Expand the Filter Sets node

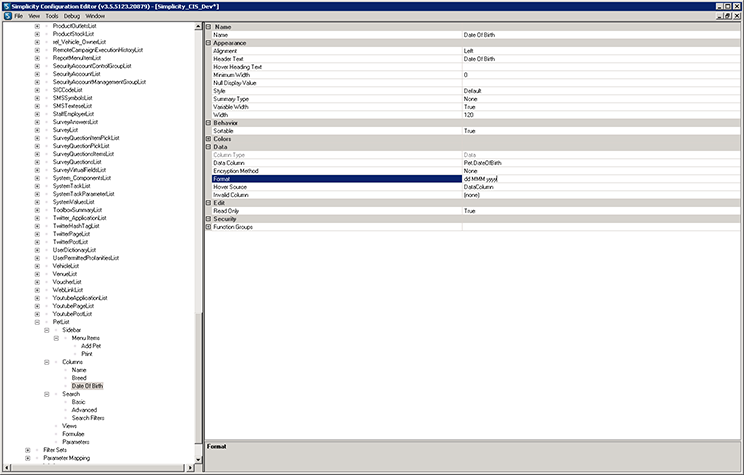click(28, 450)
